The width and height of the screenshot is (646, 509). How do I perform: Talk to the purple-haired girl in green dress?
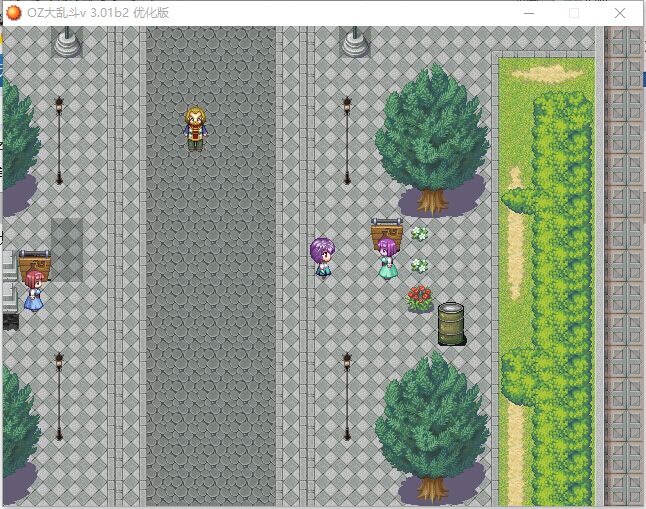(x=388, y=259)
